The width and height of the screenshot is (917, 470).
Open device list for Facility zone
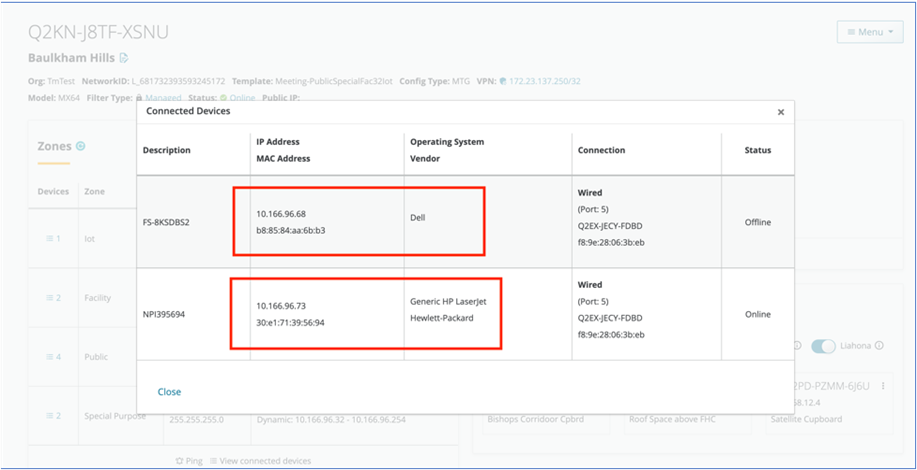pyautogui.click(x=53, y=298)
